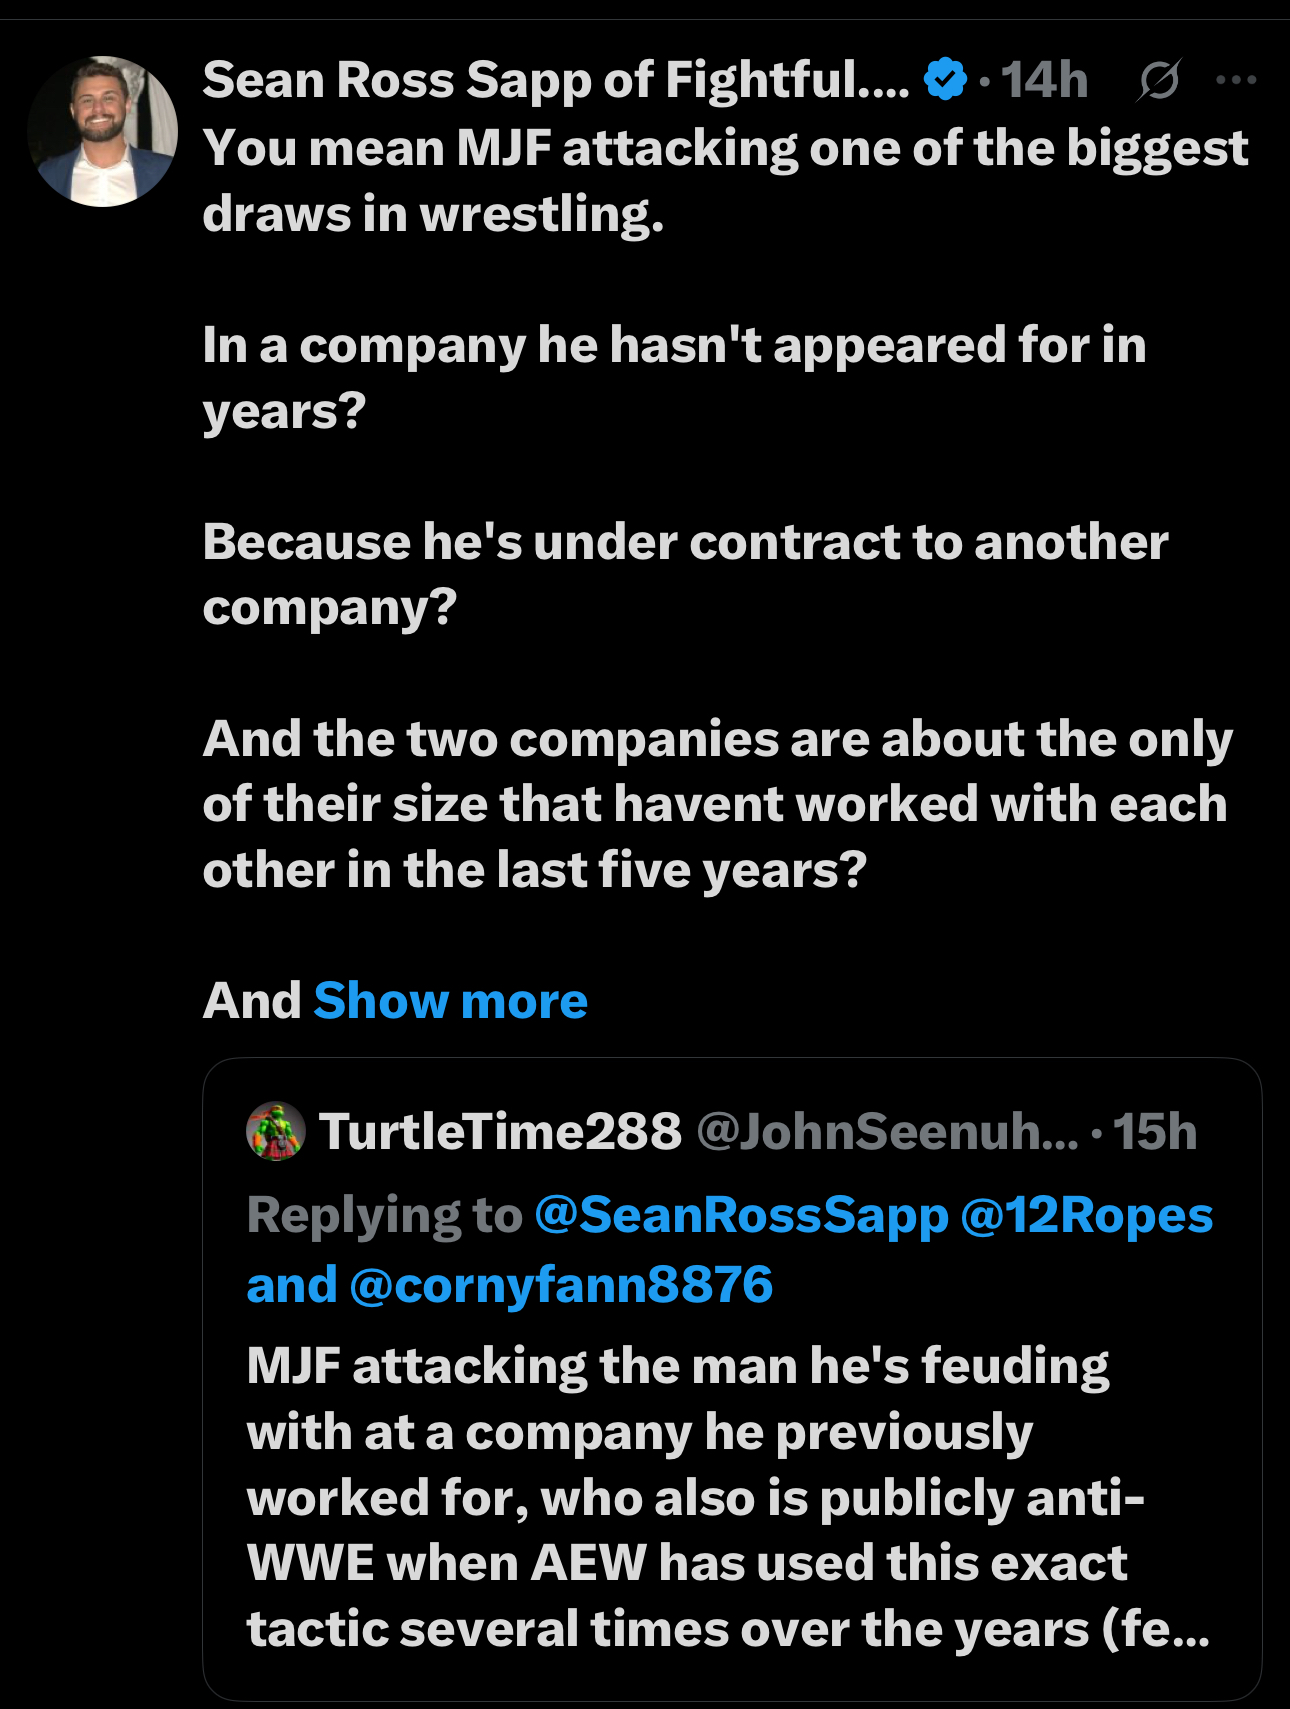Open quoted post text about MJF feuding
Screen dimensions: 1290x1709
[x=700, y=1497]
